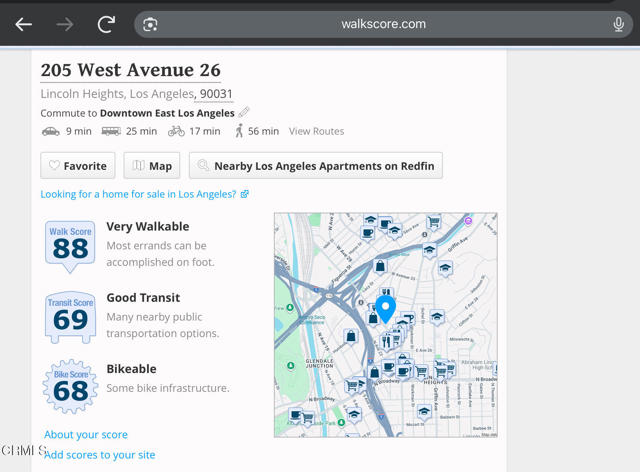640x472 pixels.
Task: Click the 90031 zip code link
Action: (216, 94)
